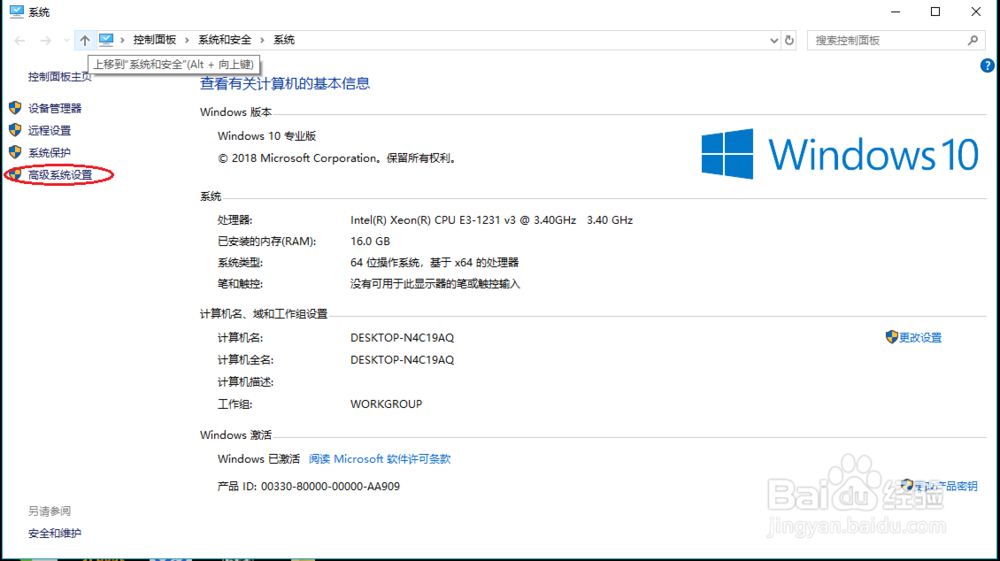Viewport: 1000px width, 561px height.
Task: Open 设备管理器 link
Action: pos(55,108)
